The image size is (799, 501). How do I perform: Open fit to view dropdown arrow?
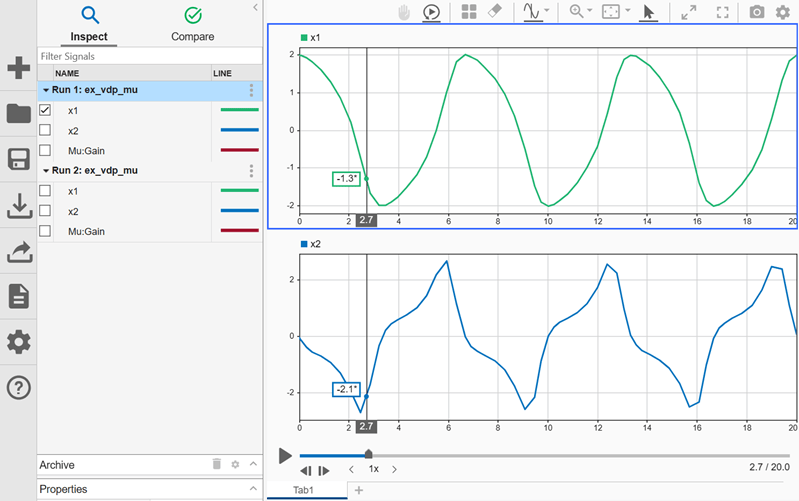628,10
